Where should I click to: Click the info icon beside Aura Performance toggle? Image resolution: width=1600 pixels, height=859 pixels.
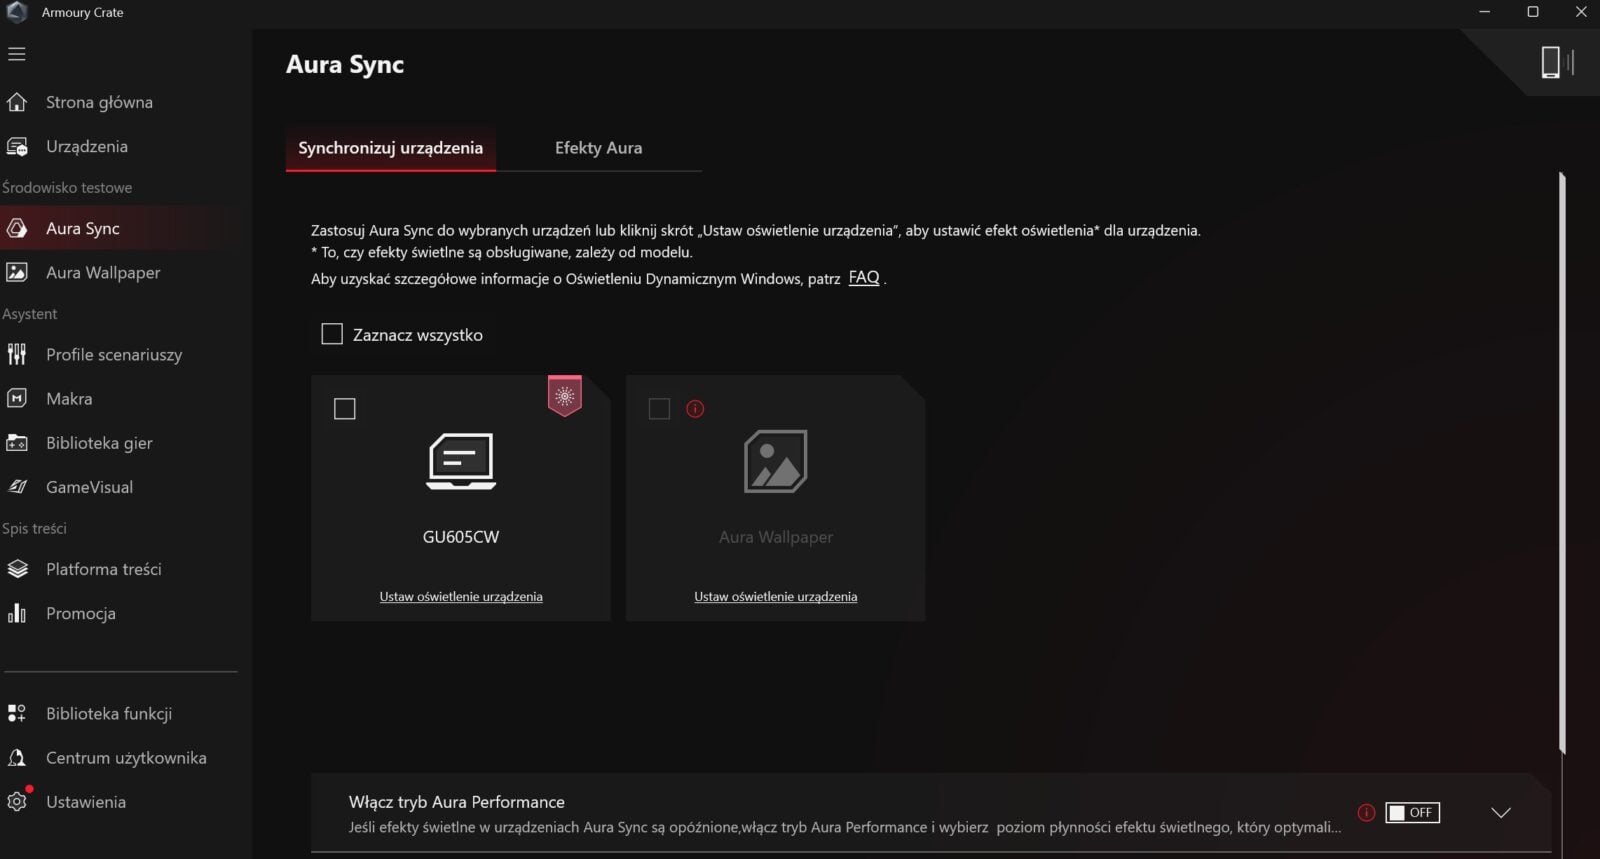[1366, 812]
